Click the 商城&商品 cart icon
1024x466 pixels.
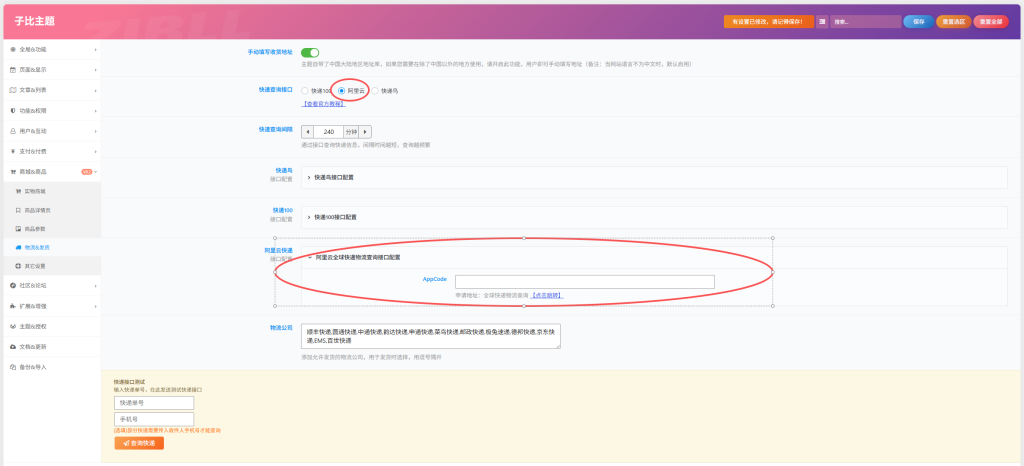tap(13, 172)
